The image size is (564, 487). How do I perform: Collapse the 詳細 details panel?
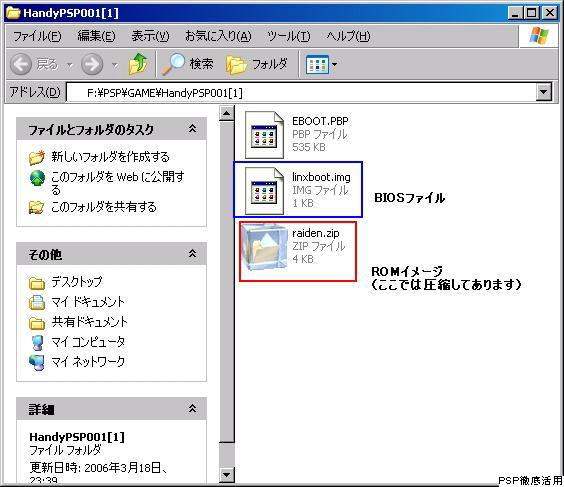192,409
